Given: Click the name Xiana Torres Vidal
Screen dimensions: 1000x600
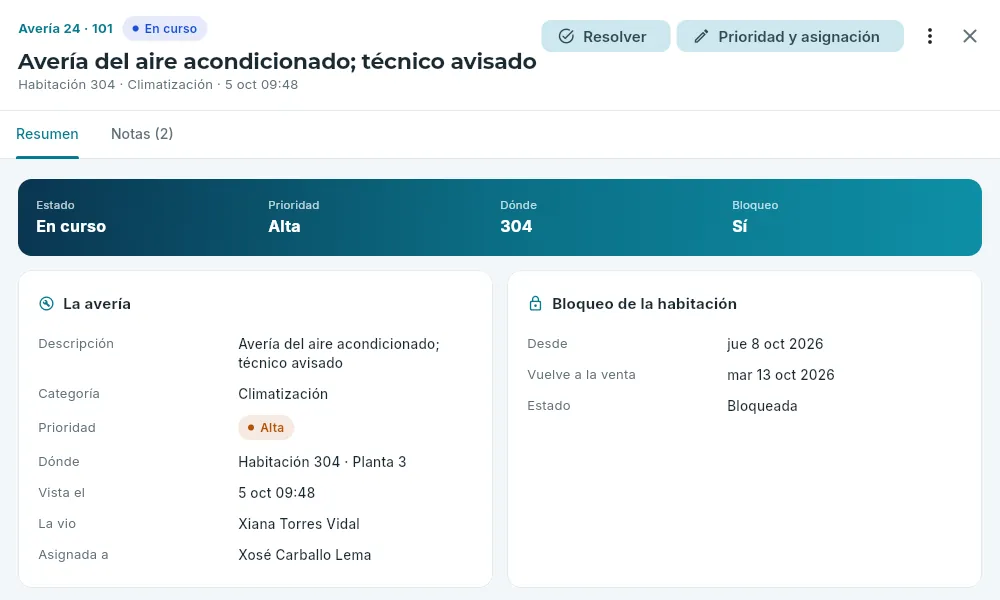Looking at the screenshot, I should pyautogui.click(x=299, y=524).
